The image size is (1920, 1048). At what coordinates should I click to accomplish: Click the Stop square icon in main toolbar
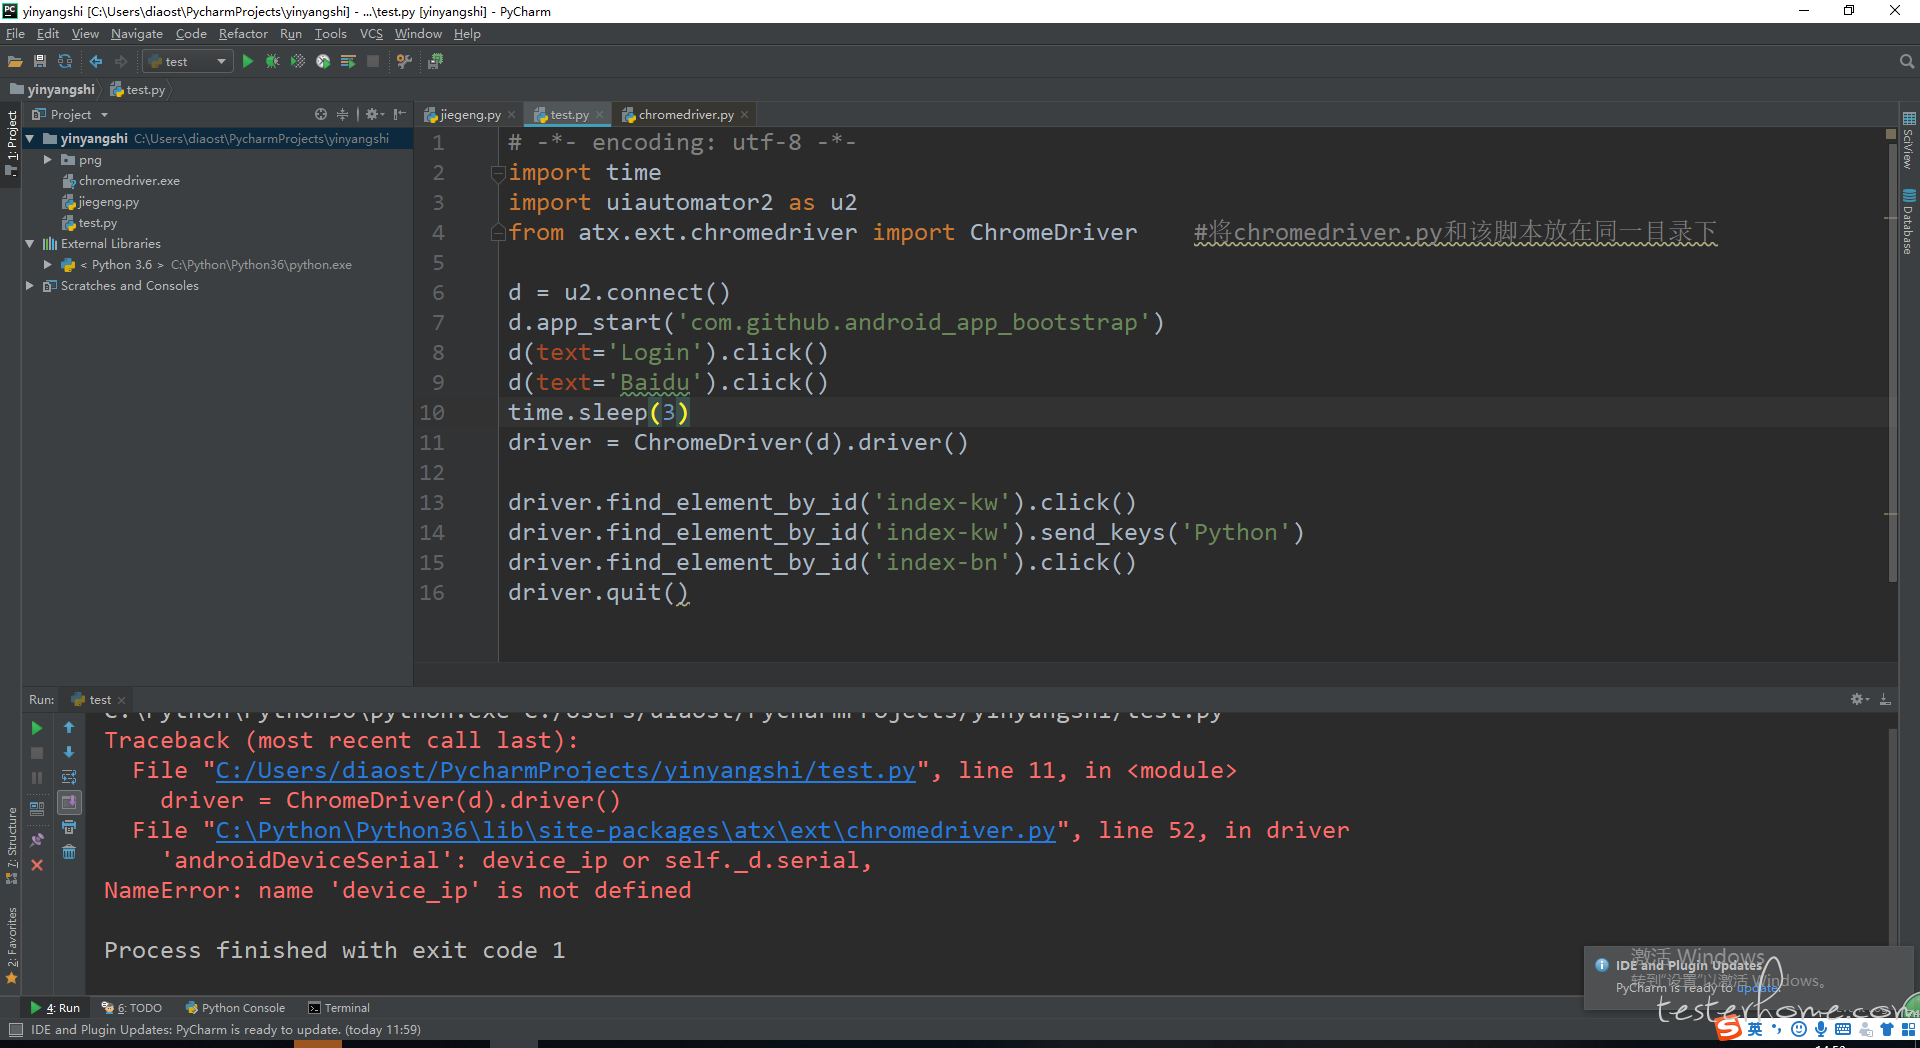click(x=373, y=62)
